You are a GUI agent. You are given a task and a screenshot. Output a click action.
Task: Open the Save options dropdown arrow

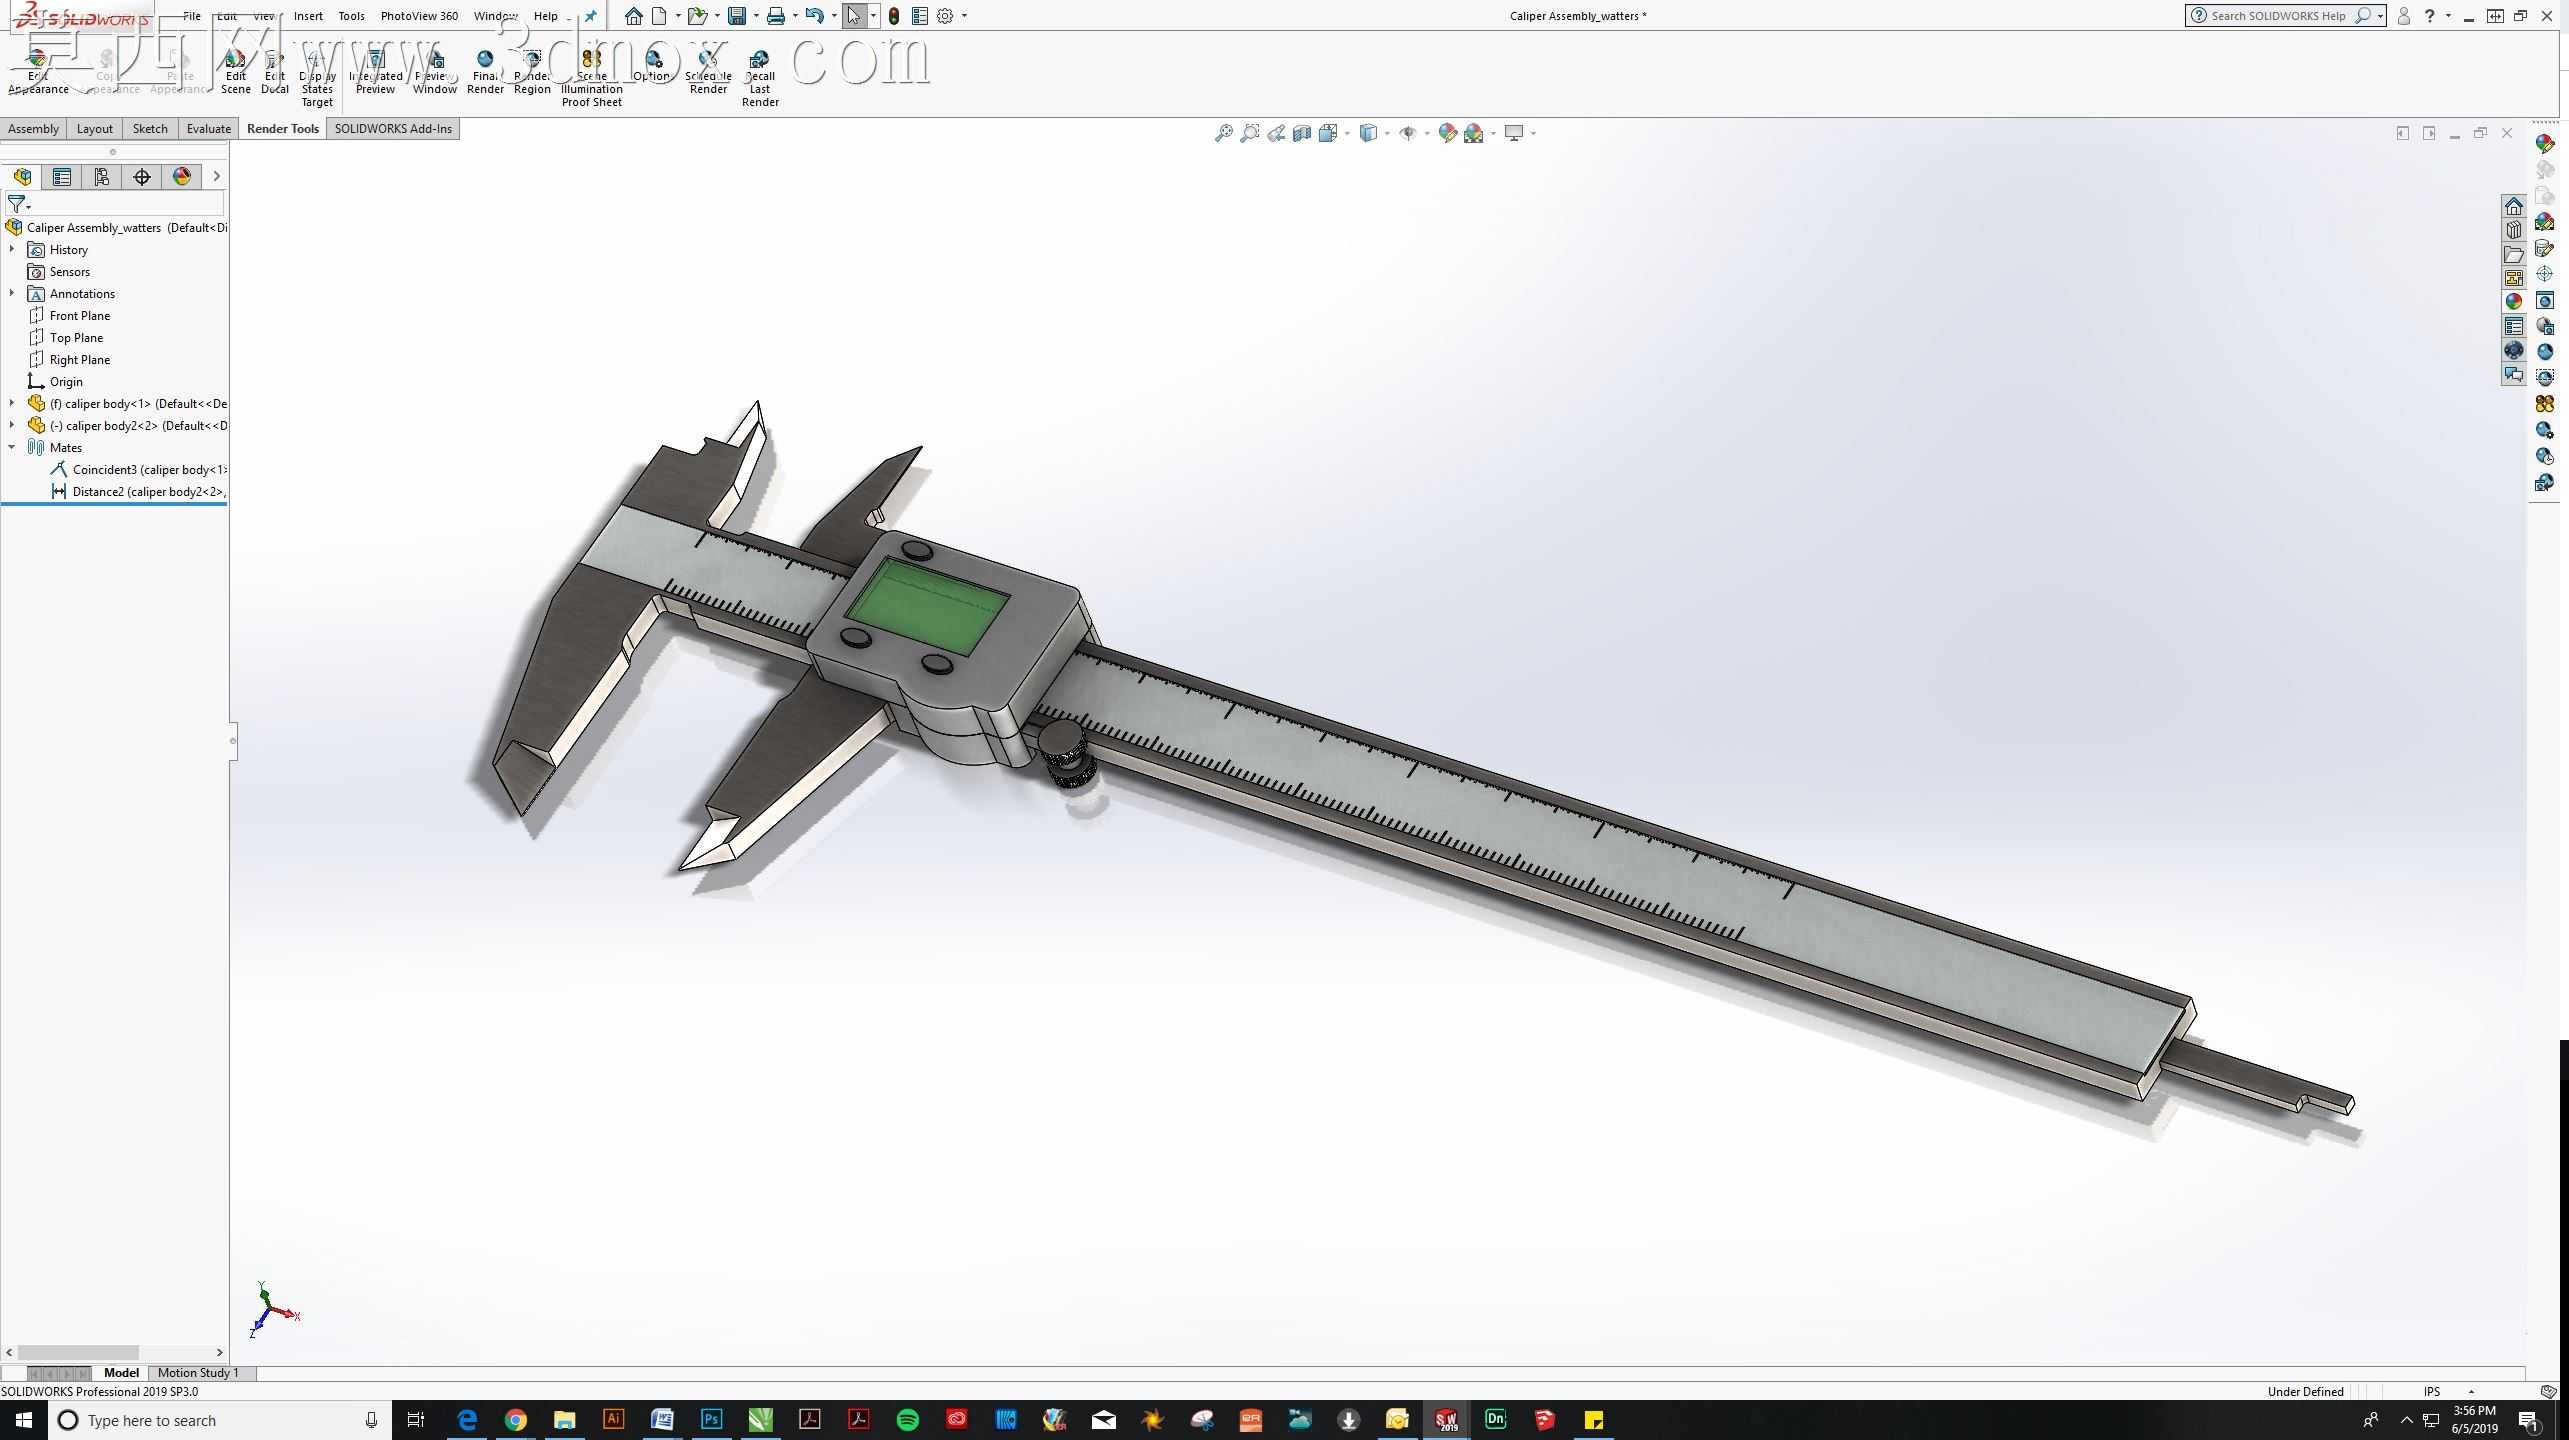tap(756, 16)
